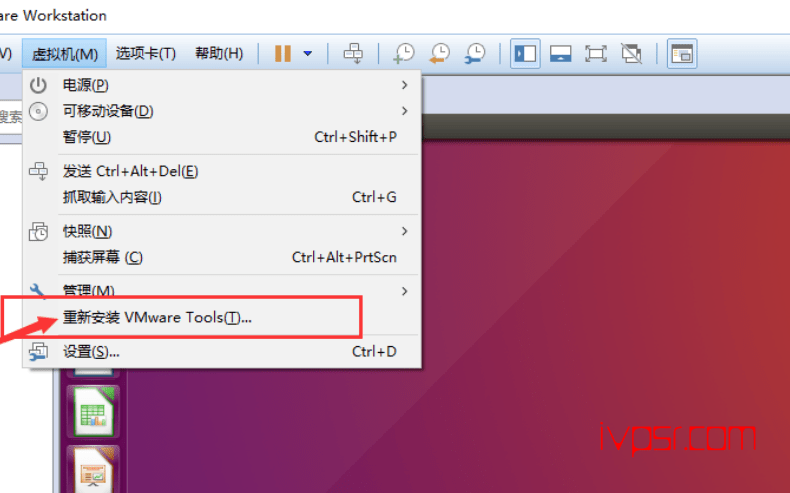Click the orange pause VM button
The width and height of the screenshot is (790, 493).
283,53
